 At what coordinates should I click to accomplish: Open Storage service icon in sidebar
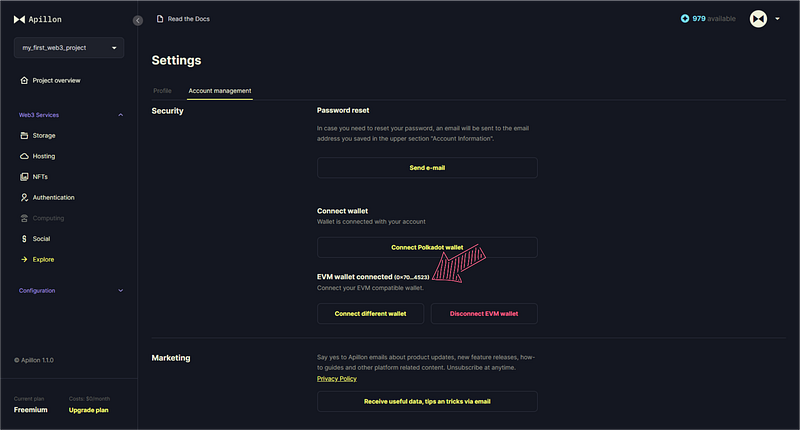(x=24, y=136)
